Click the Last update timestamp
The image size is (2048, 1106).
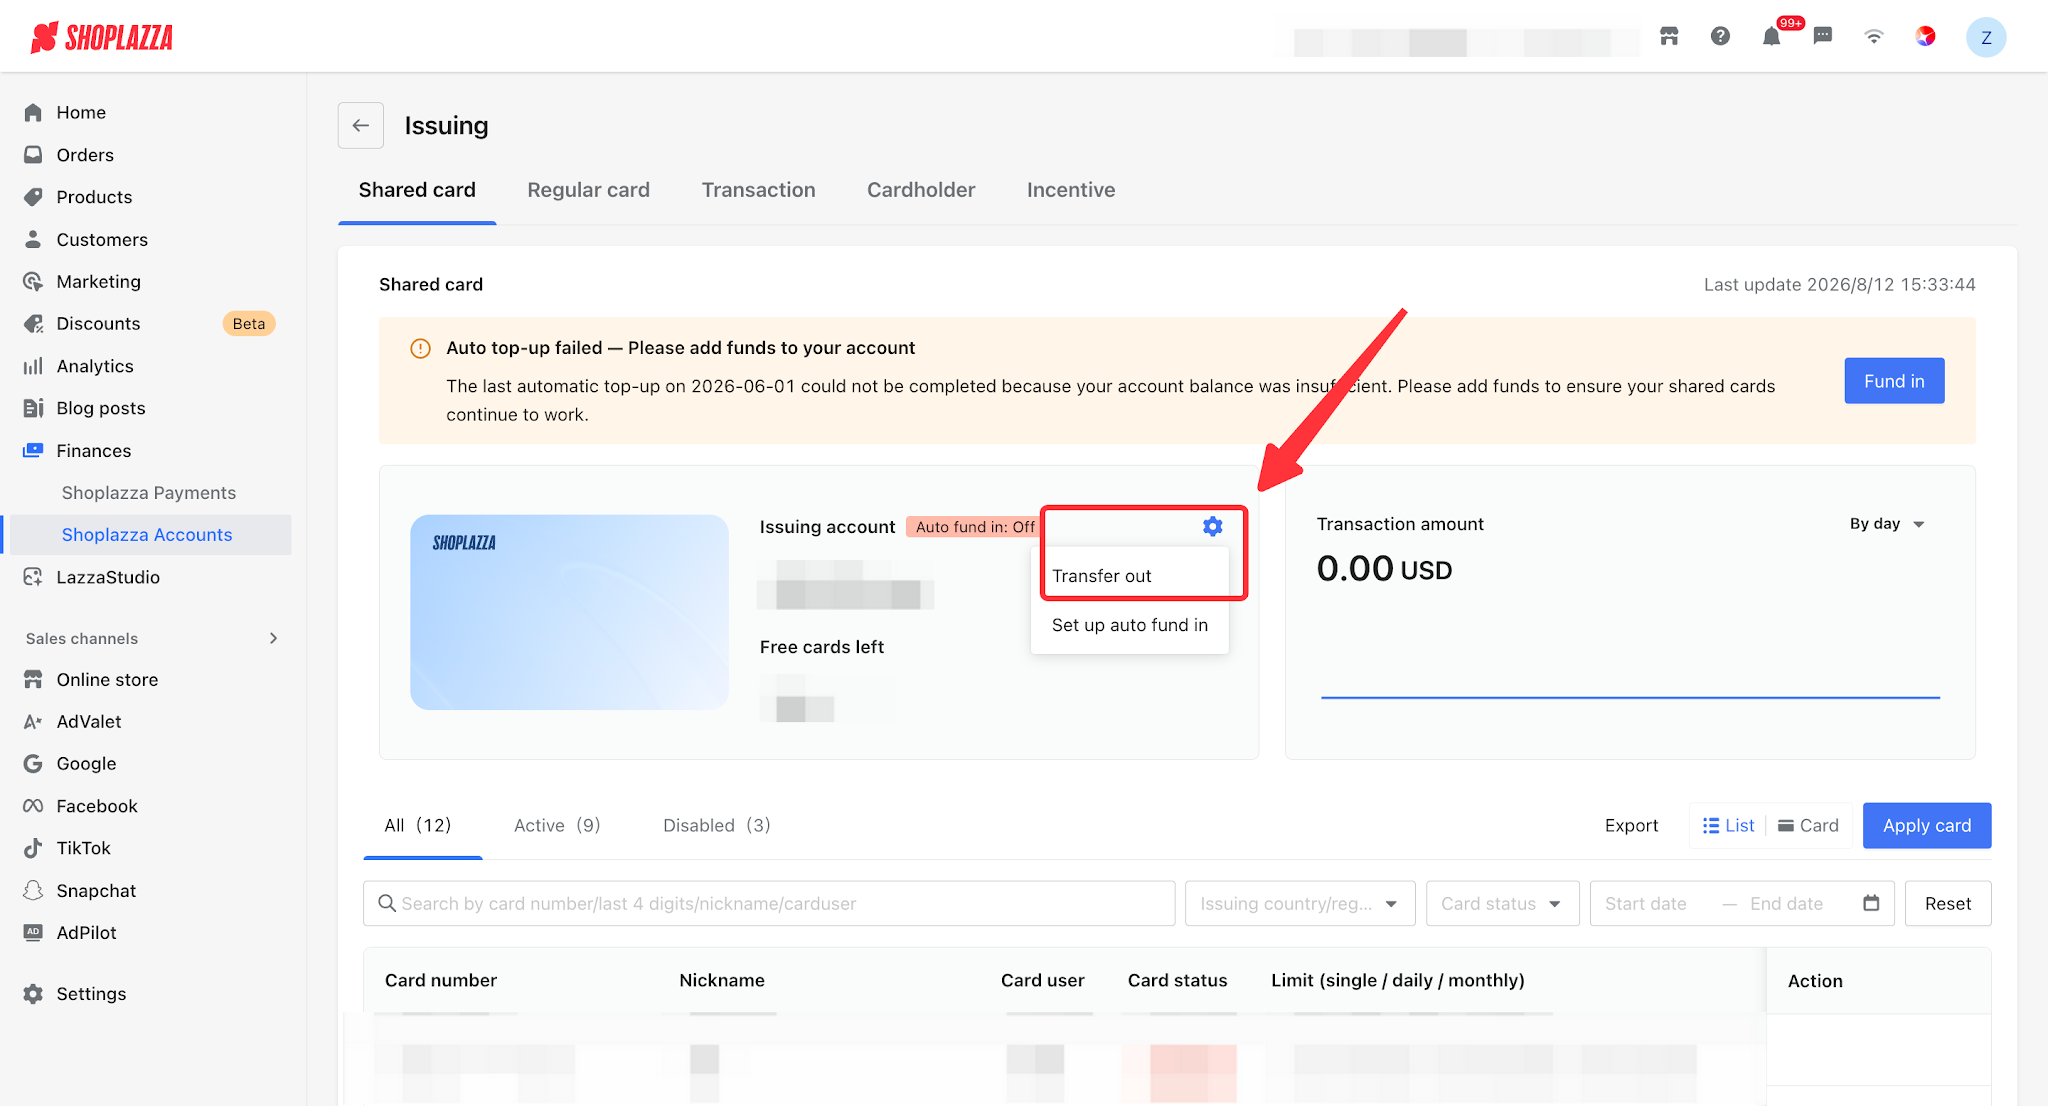(1840, 284)
